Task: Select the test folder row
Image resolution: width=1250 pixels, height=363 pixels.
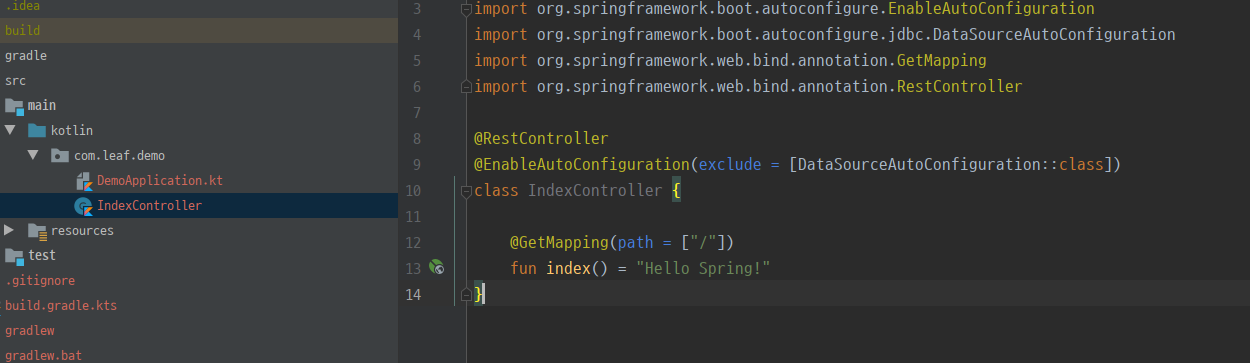Action: click(199, 256)
